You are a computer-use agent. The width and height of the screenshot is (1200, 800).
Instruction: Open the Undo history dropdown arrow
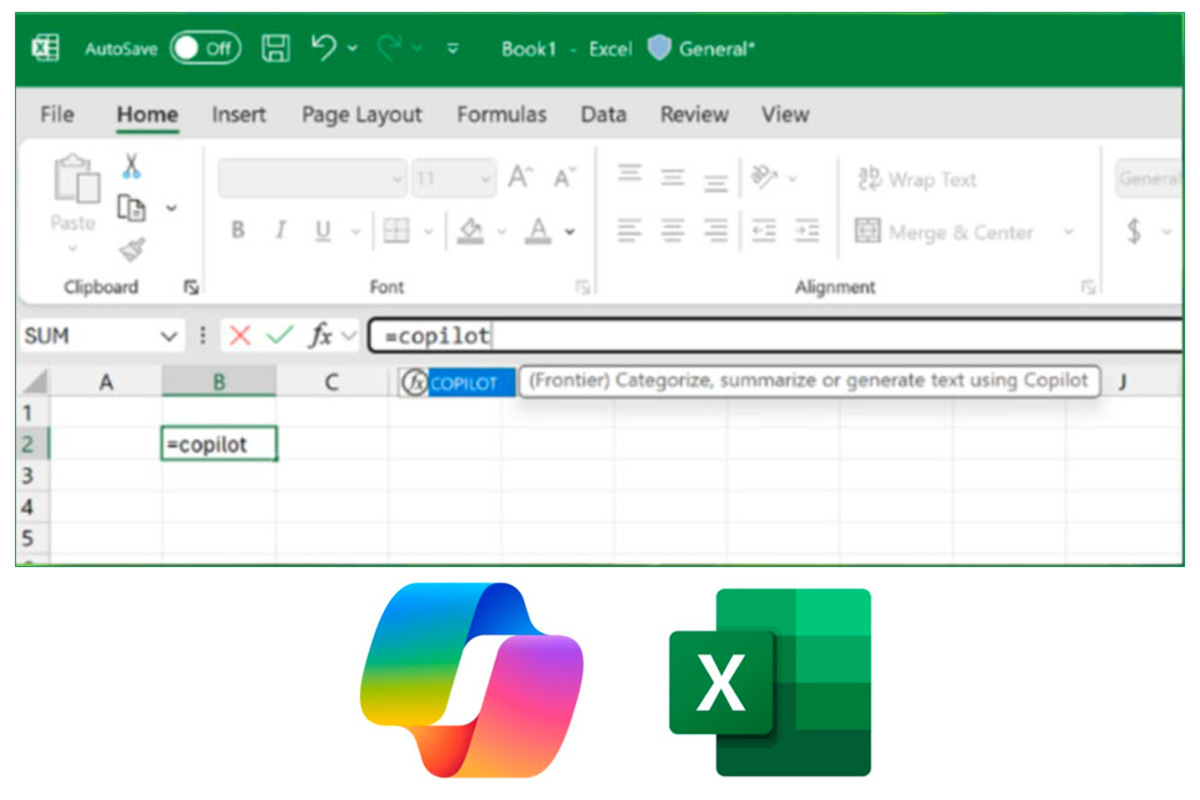[352, 48]
